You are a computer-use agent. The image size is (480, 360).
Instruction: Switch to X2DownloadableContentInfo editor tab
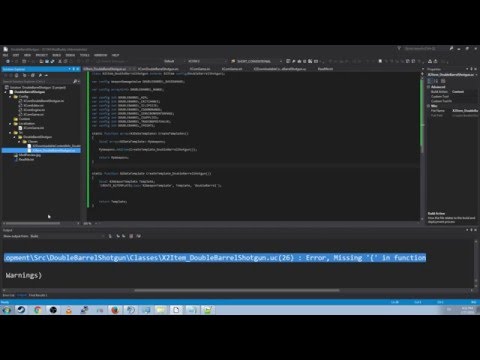point(279,69)
